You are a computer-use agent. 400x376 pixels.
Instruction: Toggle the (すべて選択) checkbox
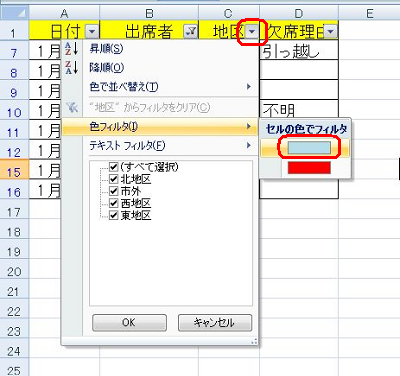click(x=114, y=166)
